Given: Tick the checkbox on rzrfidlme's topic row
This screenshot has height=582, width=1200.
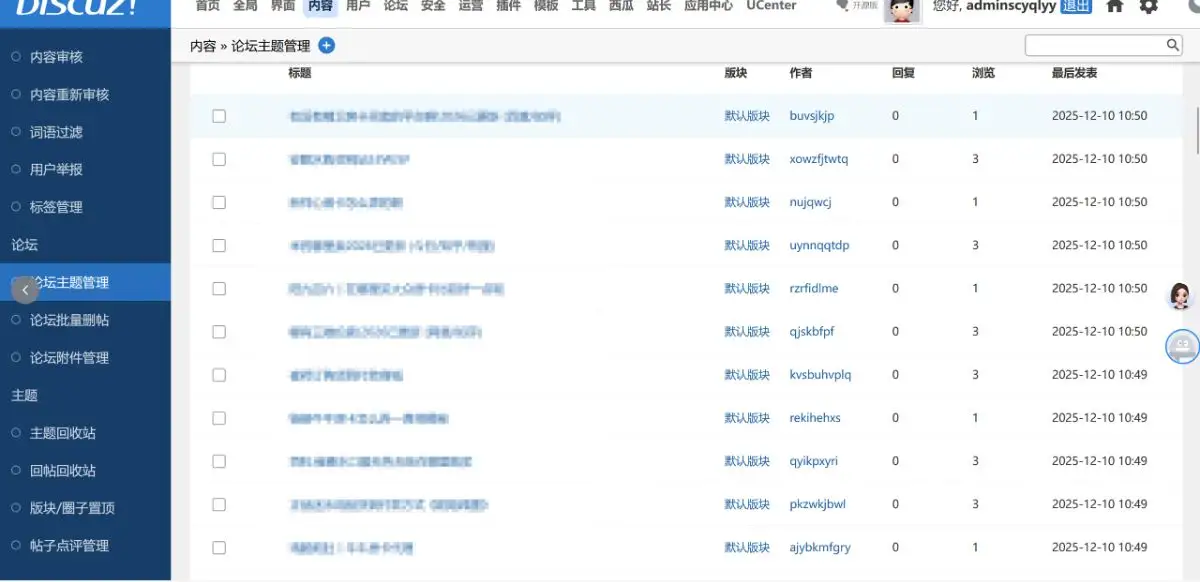Looking at the screenshot, I should click(x=218, y=288).
